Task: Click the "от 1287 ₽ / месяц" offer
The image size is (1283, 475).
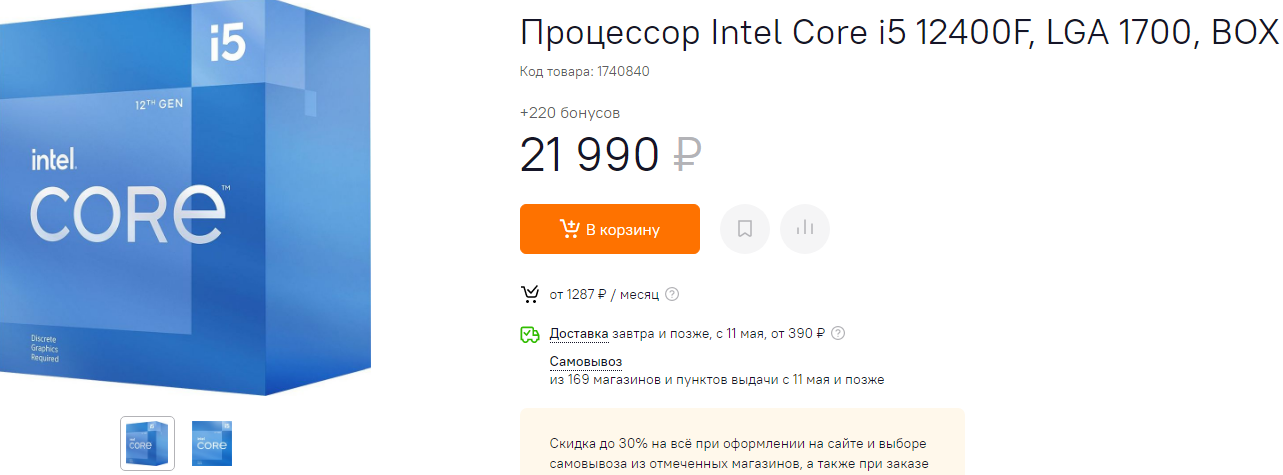Action: point(604,294)
